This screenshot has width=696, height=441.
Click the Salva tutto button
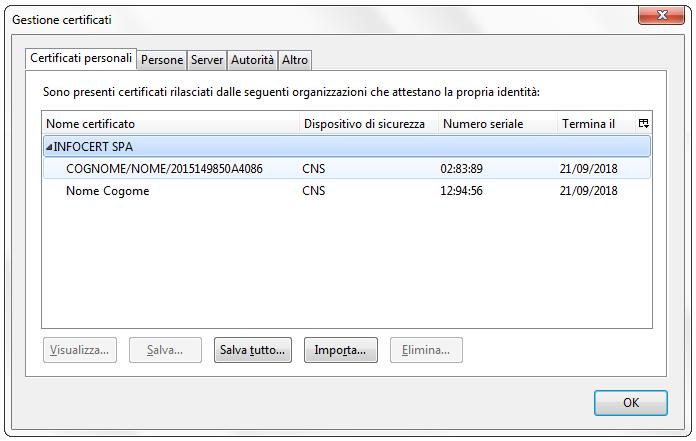point(253,351)
